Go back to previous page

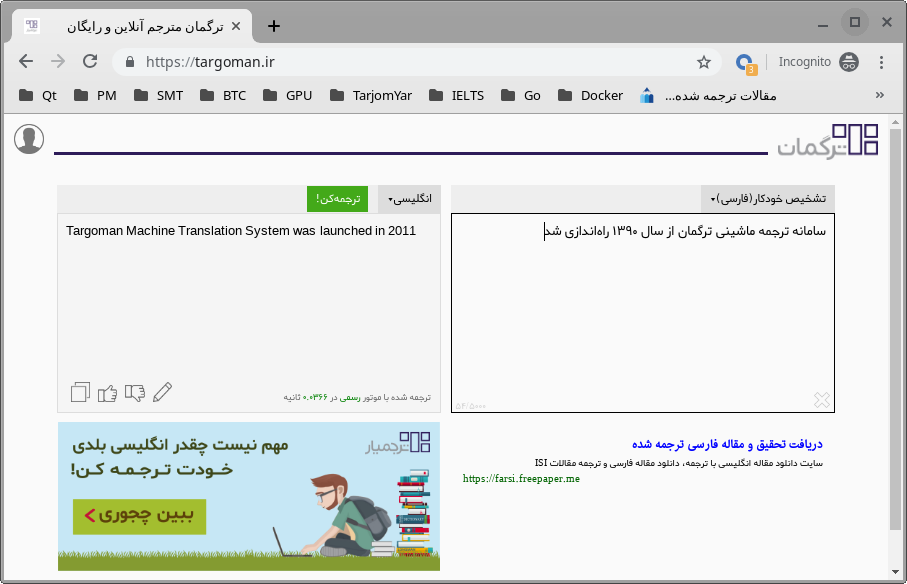[x=26, y=61]
